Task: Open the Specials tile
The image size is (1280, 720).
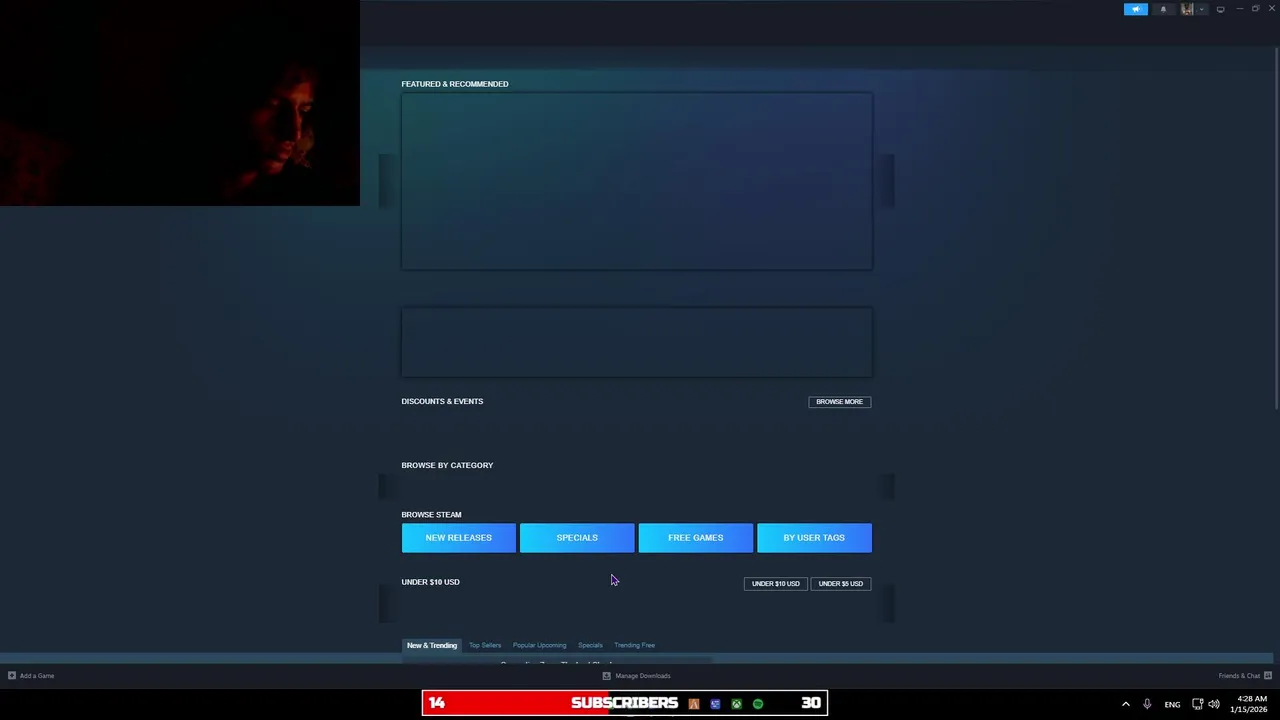Action: 577,538
